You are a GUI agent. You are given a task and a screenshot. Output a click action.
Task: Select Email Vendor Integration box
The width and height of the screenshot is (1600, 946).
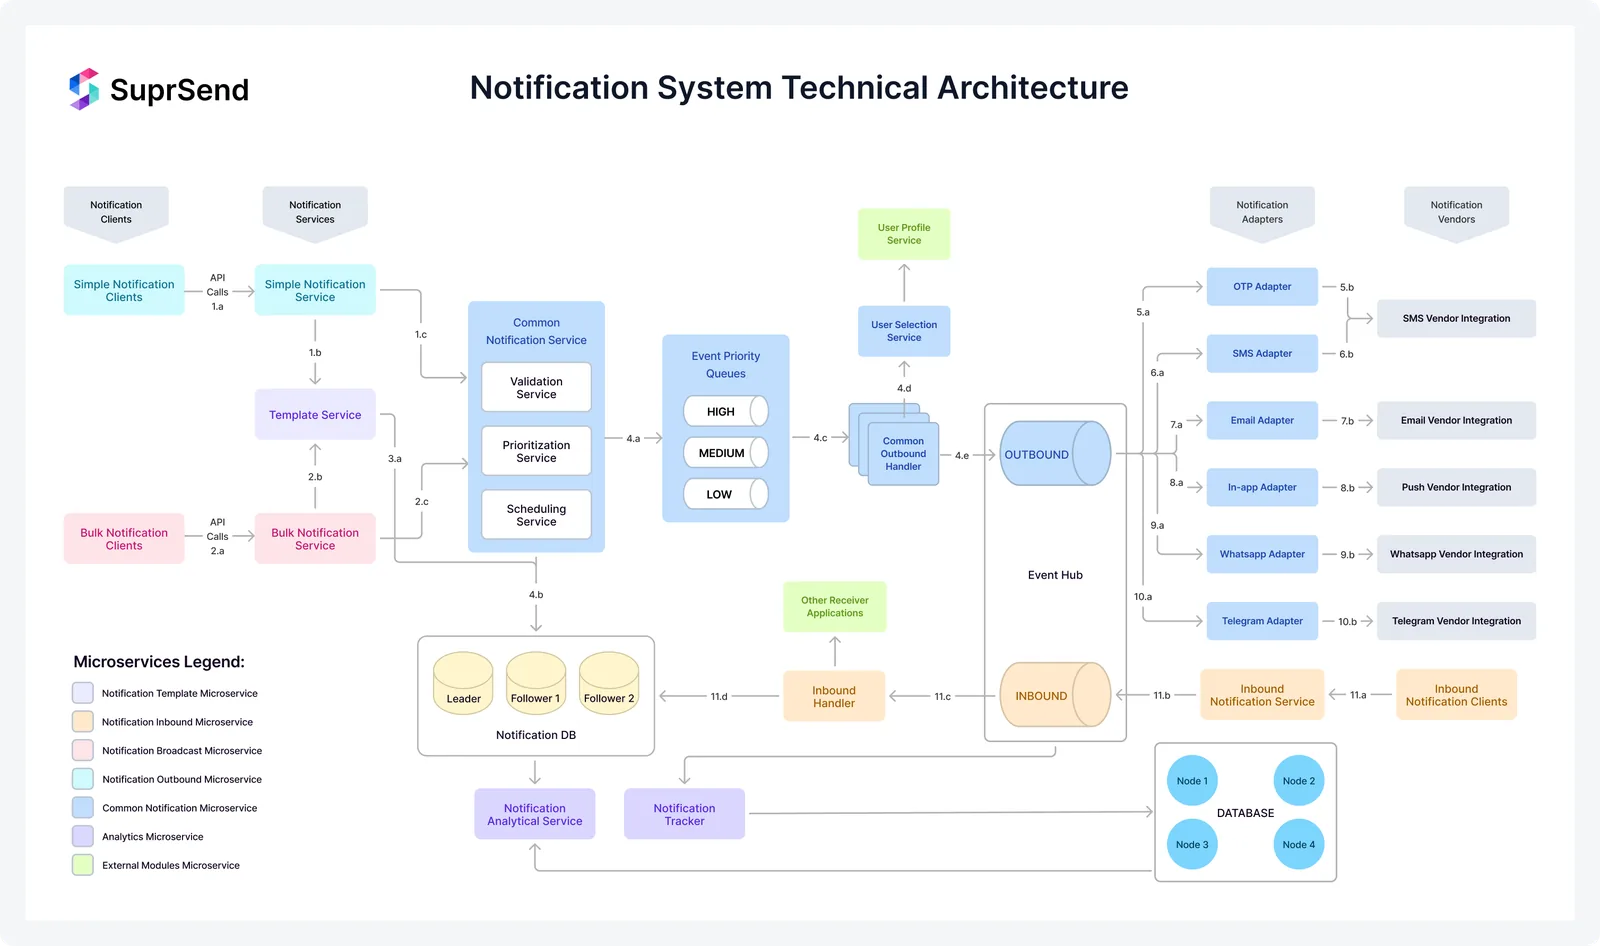pos(1456,420)
